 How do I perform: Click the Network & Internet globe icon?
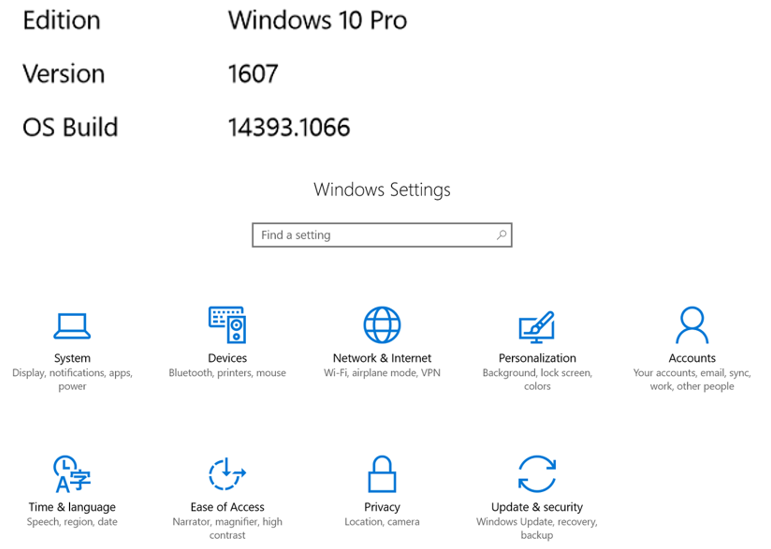(382, 325)
